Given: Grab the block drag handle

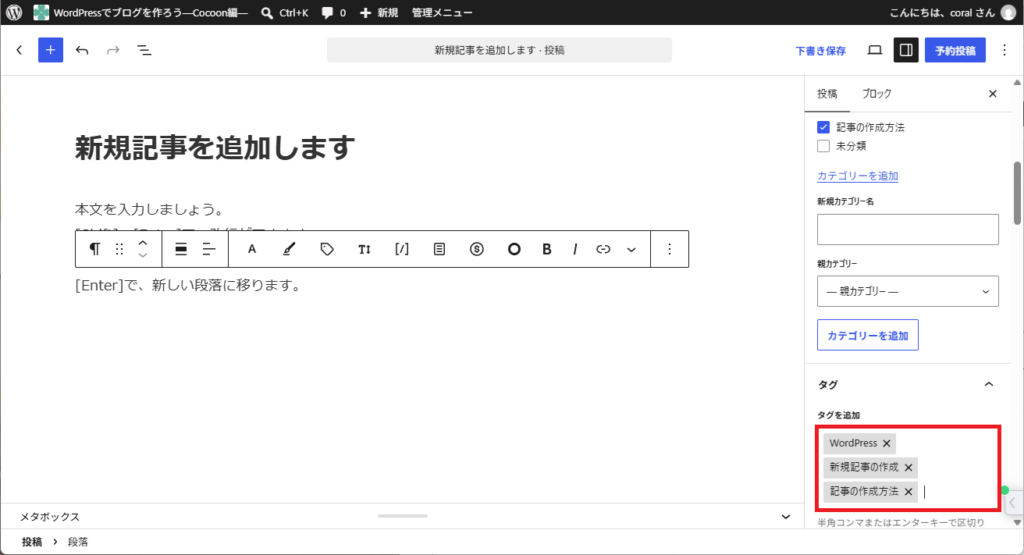Looking at the screenshot, I should click(119, 249).
